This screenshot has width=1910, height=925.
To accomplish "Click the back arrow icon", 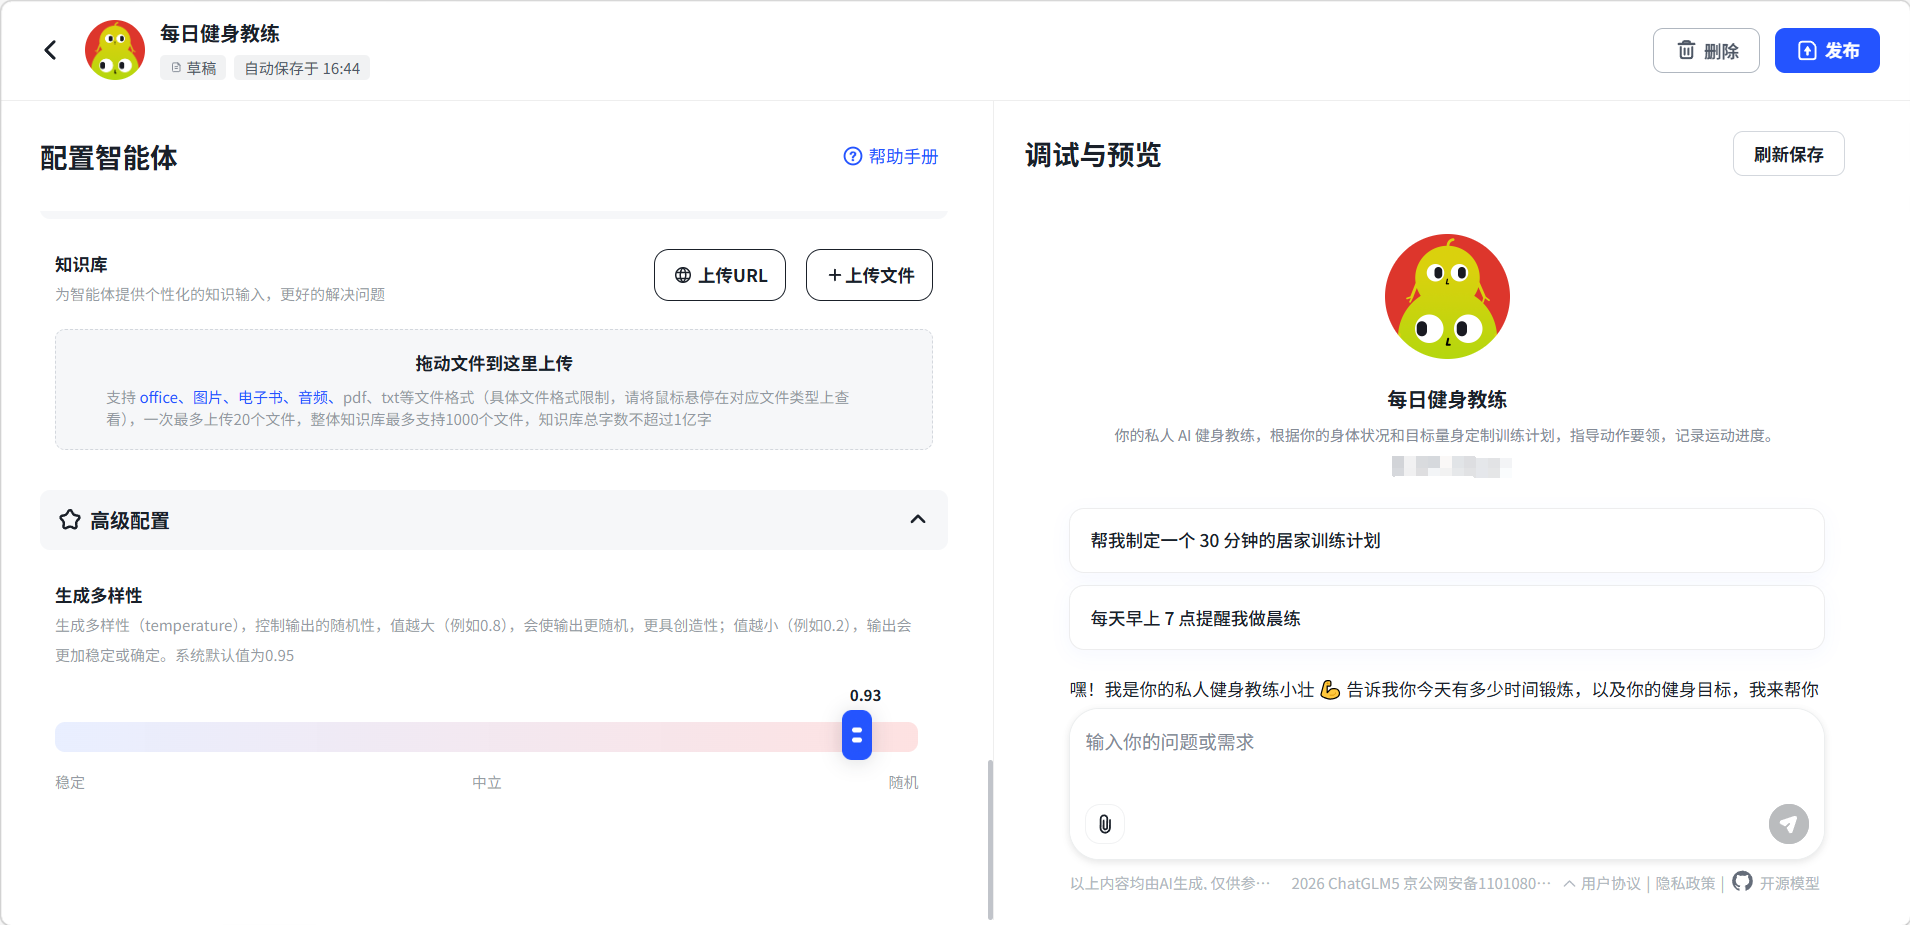I will 50,50.
